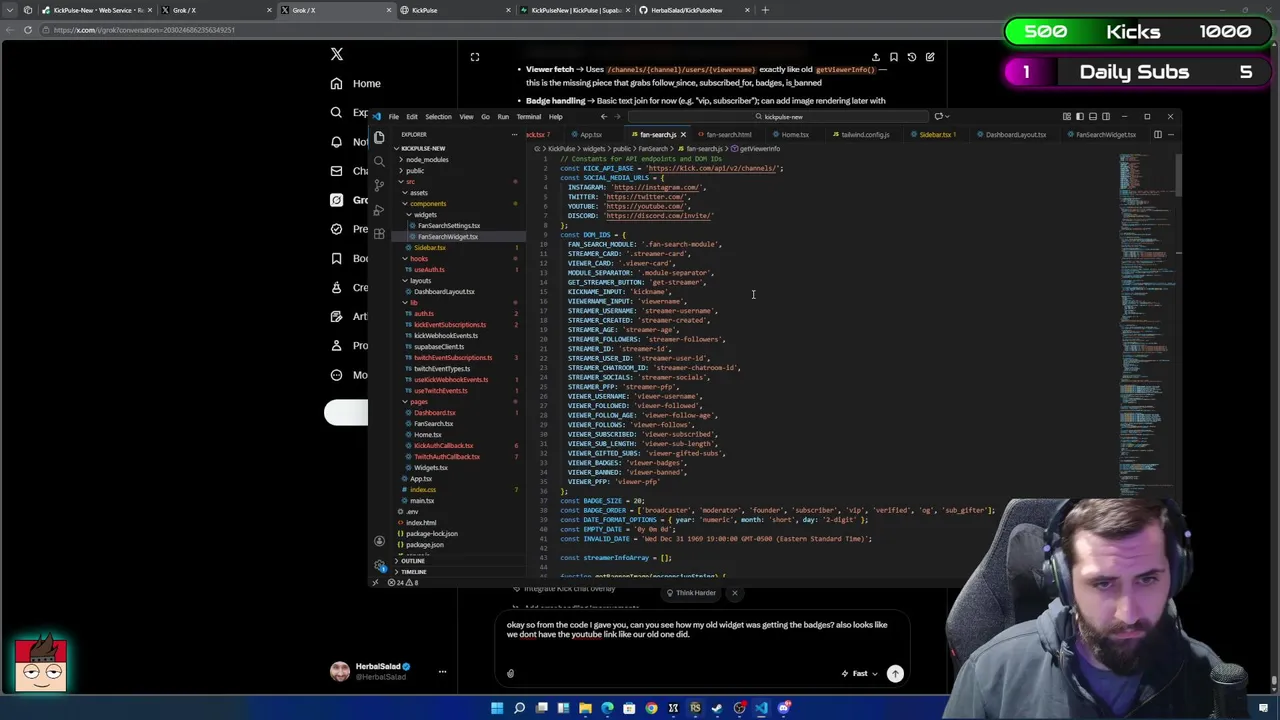Click the VS Code Go Back arrow
This screenshot has width=1280, height=720.
click(603, 116)
